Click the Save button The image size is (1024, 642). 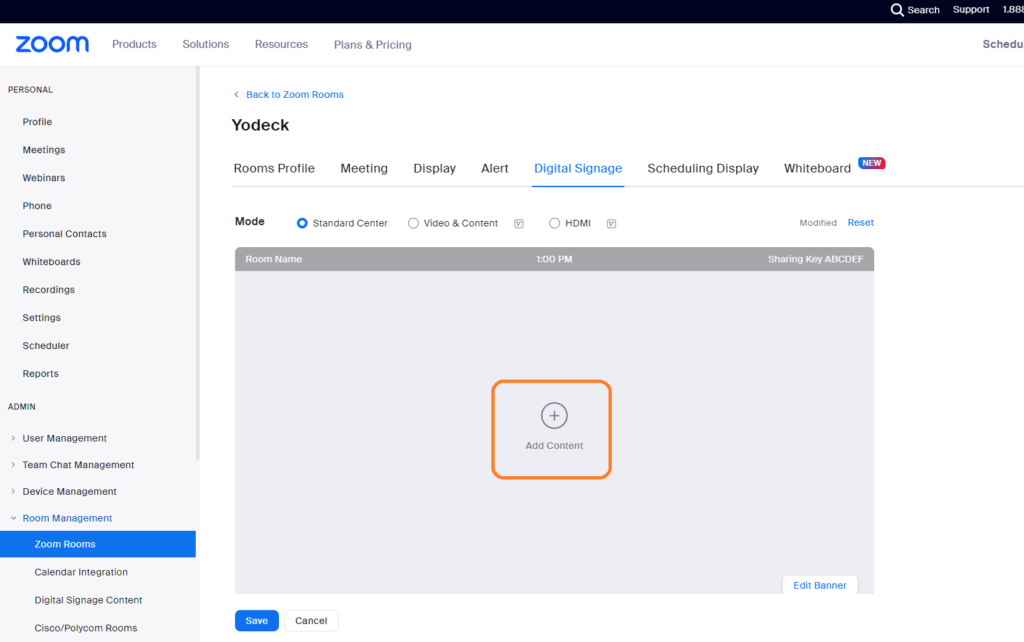(256, 620)
